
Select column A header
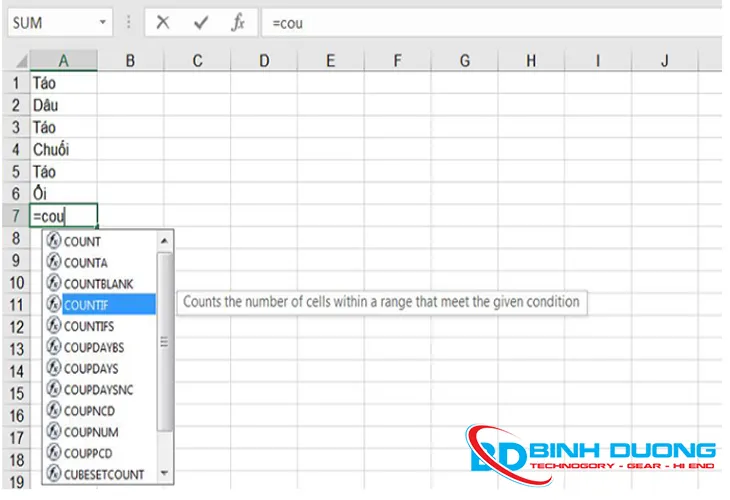coord(64,61)
